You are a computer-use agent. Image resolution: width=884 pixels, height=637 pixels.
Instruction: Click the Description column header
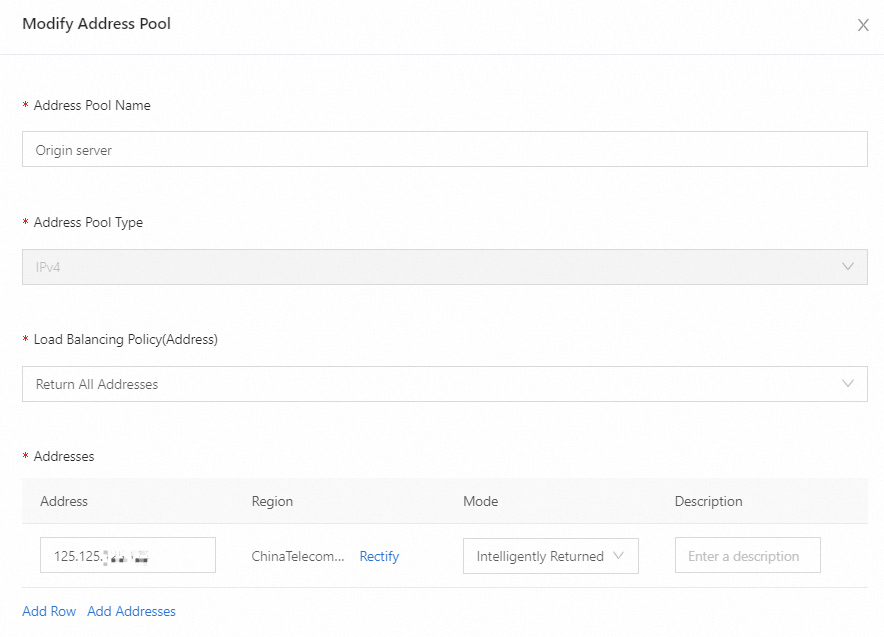pyautogui.click(x=708, y=501)
